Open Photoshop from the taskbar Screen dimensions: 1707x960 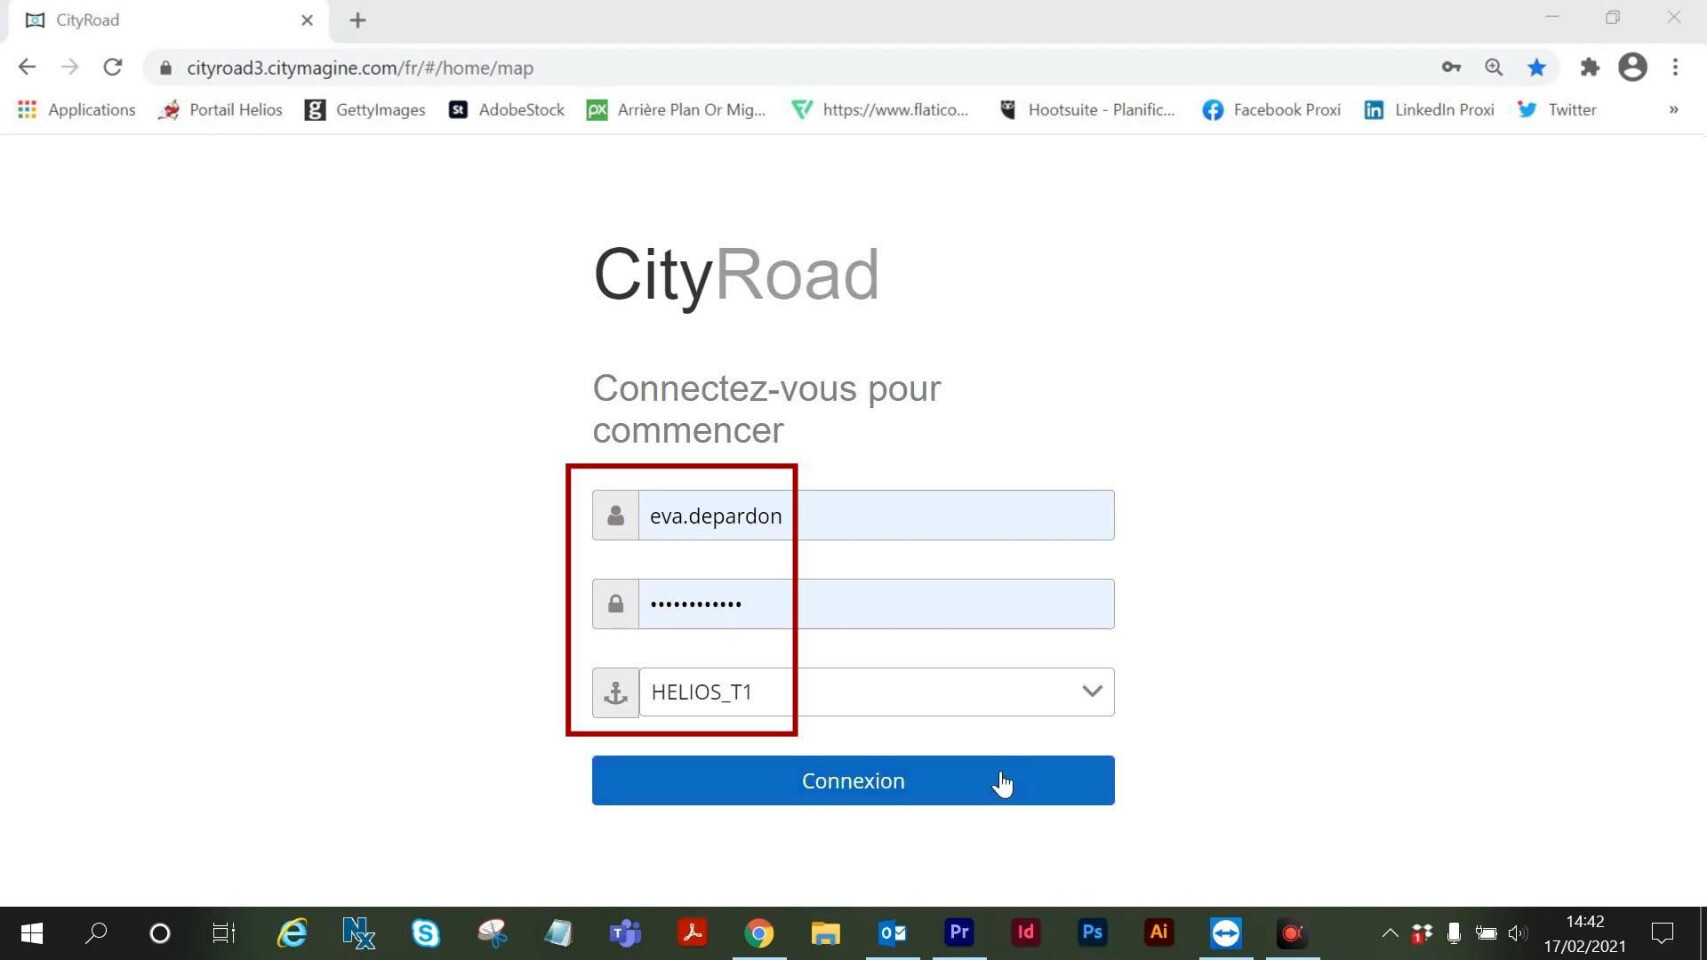pyautogui.click(x=1092, y=933)
